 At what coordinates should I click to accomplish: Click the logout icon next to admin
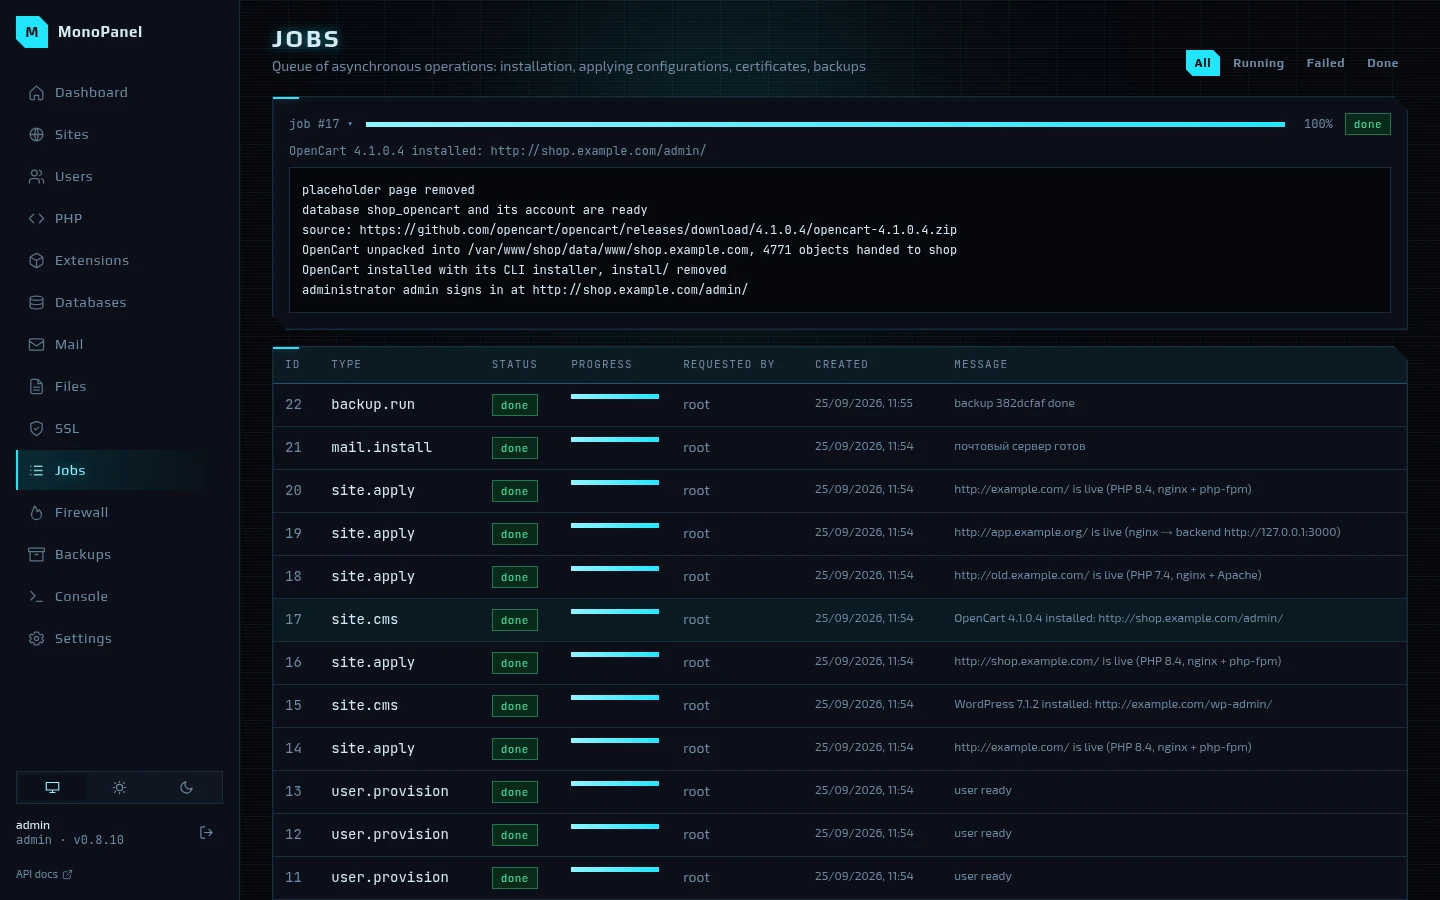pyautogui.click(x=207, y=833)
